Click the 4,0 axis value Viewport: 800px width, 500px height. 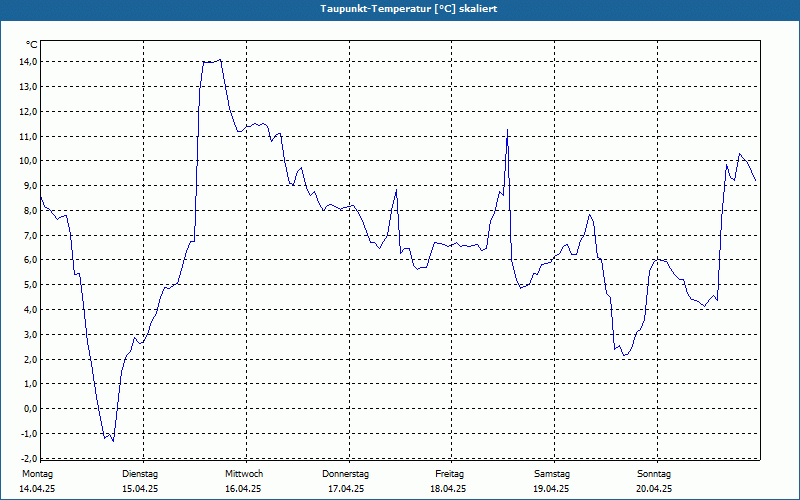point(30,310)
